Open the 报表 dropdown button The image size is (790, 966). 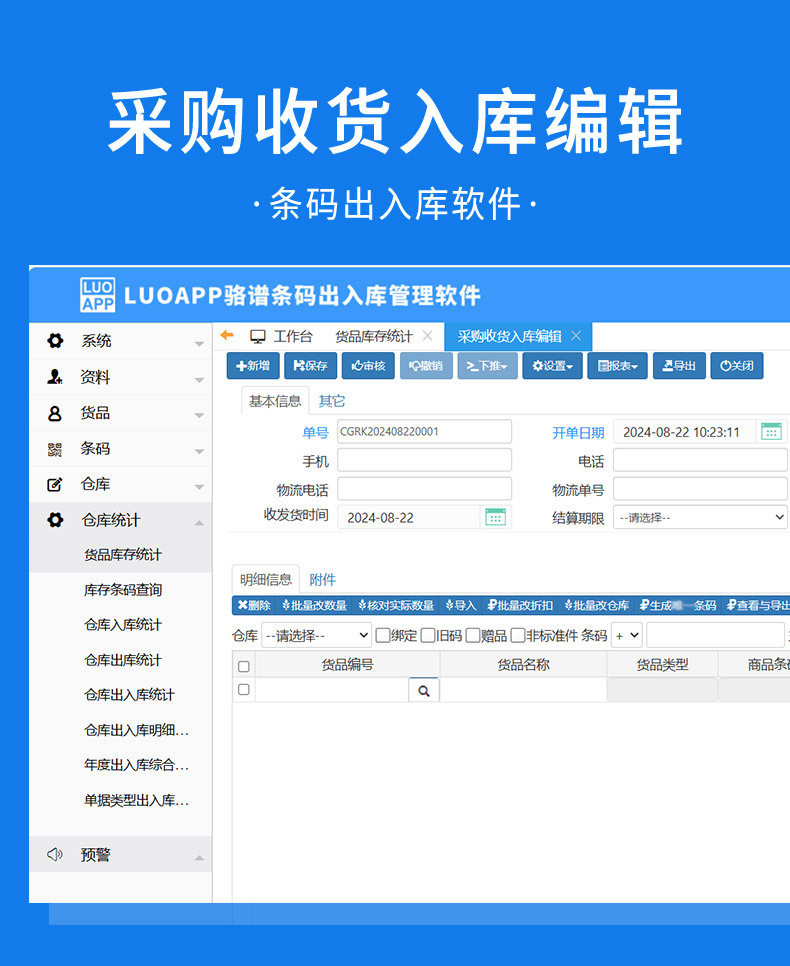click(617, 366)
